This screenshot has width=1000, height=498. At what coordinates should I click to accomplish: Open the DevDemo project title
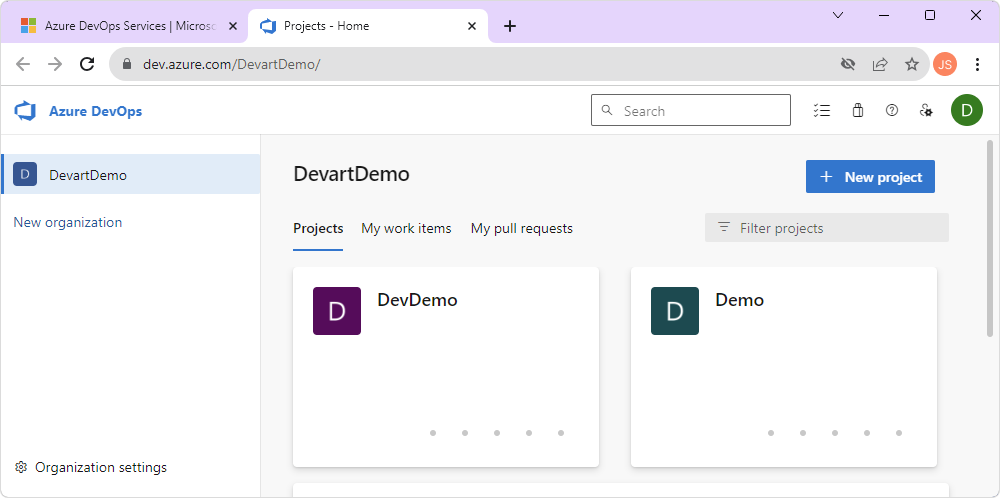pos(417,300)
